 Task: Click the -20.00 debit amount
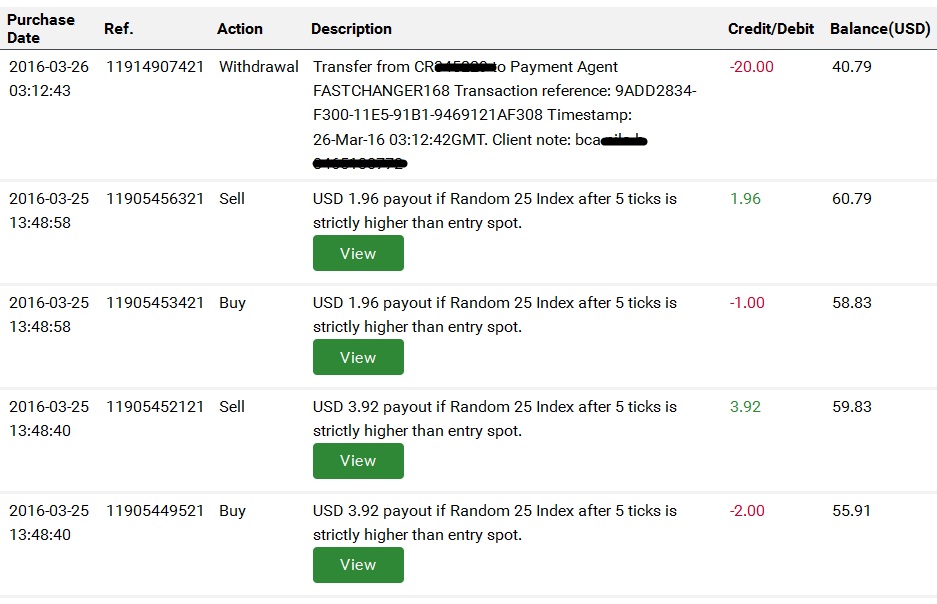pyautogui.click(x=752, y=67)
